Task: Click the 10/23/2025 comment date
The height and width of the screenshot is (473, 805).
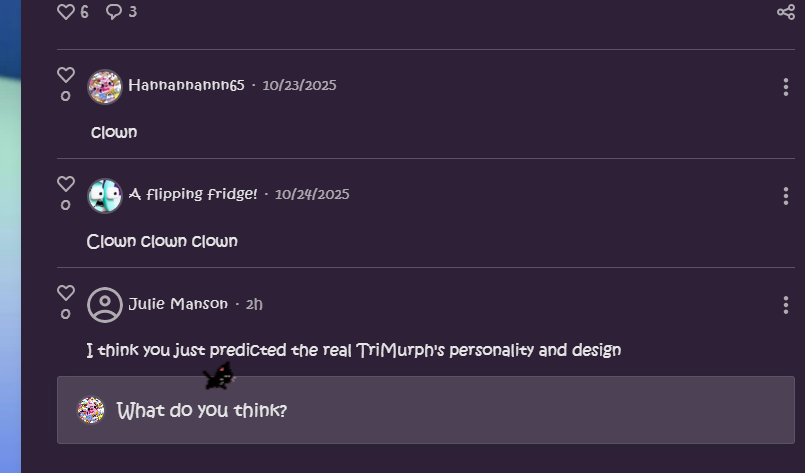Action: [299, 86]
